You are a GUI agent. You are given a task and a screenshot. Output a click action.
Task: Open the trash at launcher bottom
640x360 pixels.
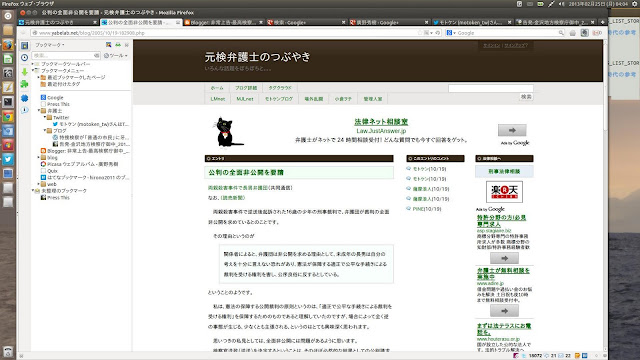pyautogui.click(x=8, y=351)
